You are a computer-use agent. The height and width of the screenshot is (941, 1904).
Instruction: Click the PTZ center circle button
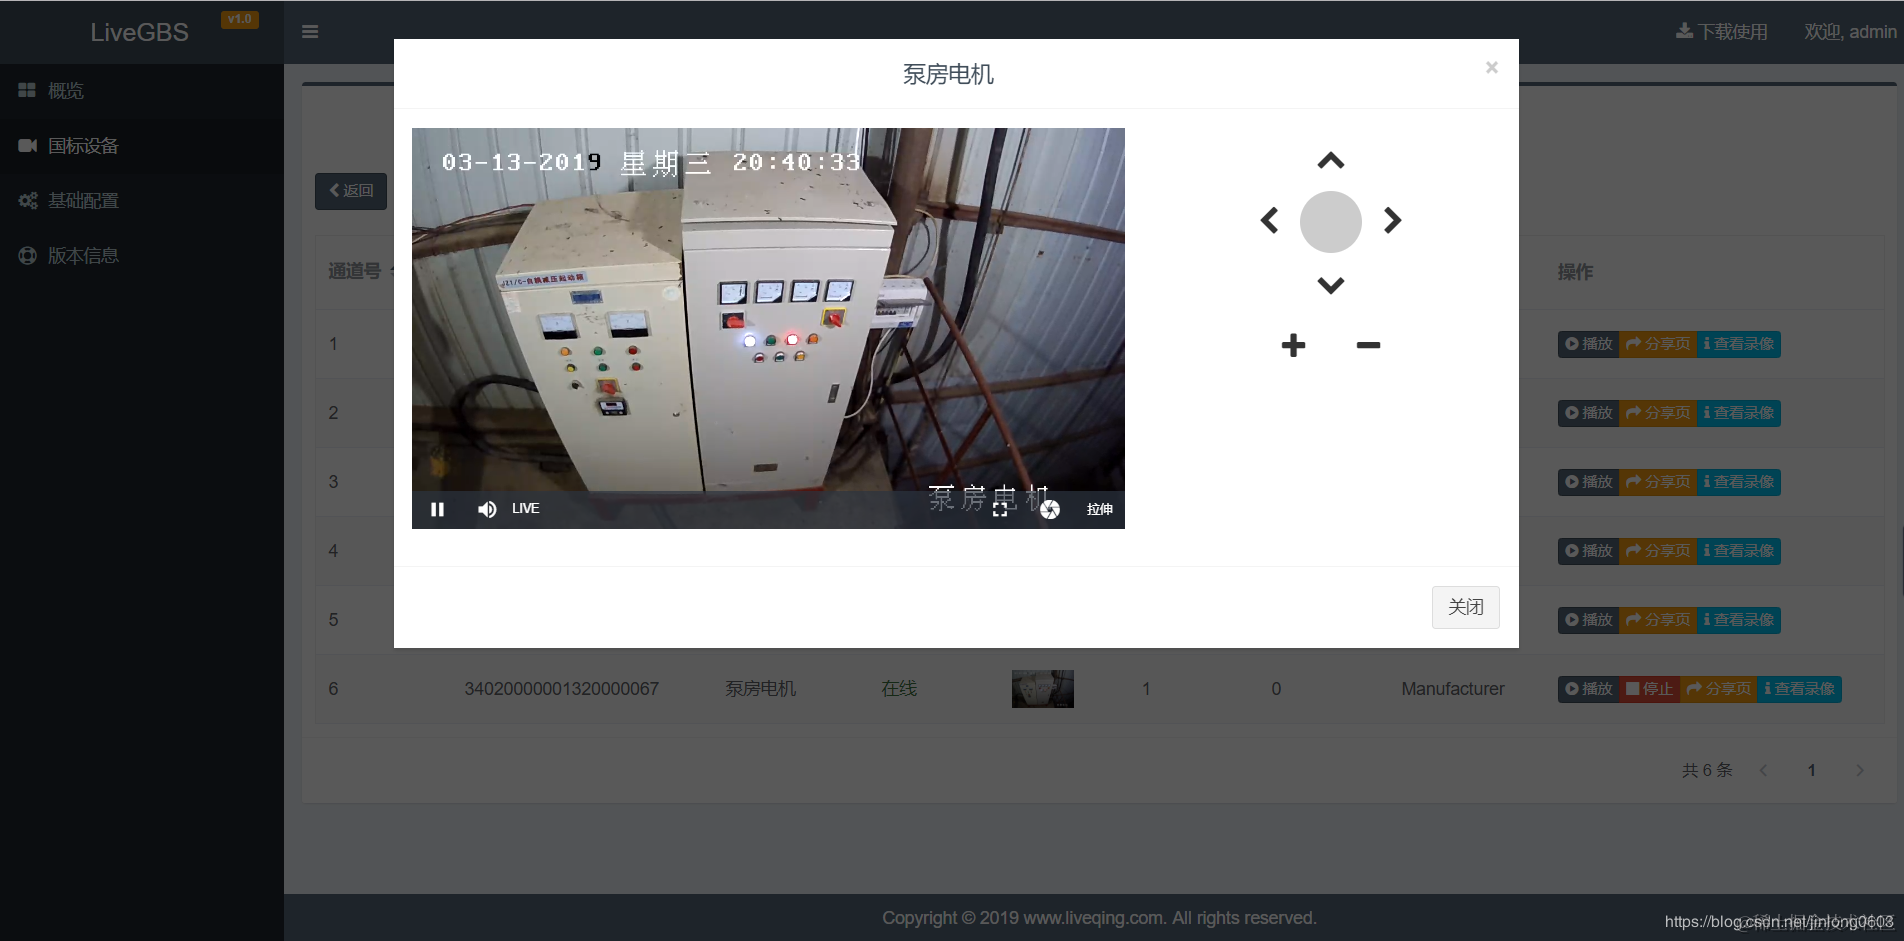click(1331, 221)
